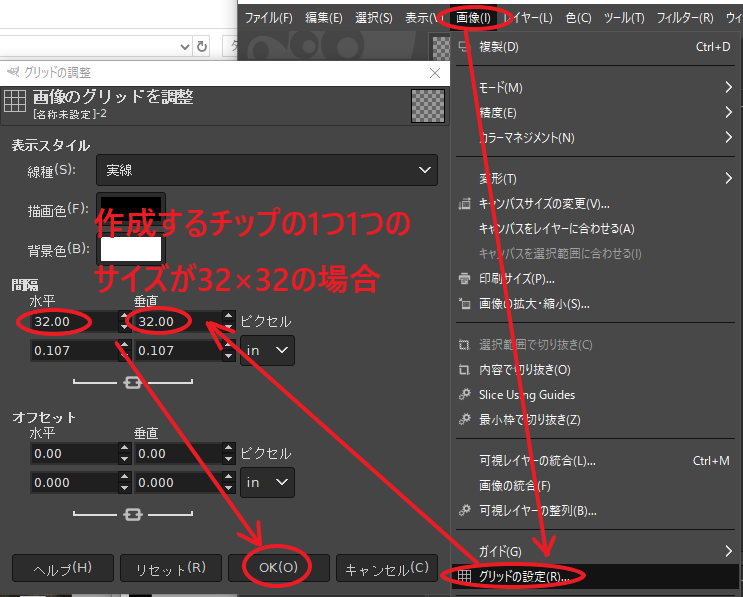Click horizontal offset inch field 0.000
The width and height of the screenshot is (743, 597).
[x=74, y=482]
